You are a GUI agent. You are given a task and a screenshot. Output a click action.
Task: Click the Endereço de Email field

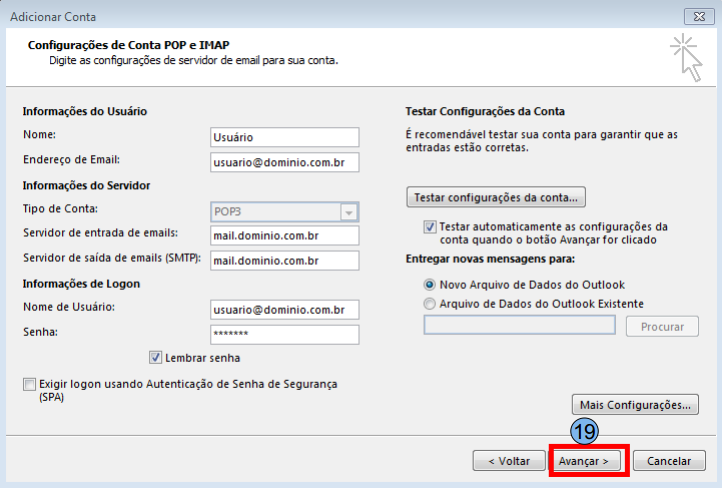pos(284,162)
